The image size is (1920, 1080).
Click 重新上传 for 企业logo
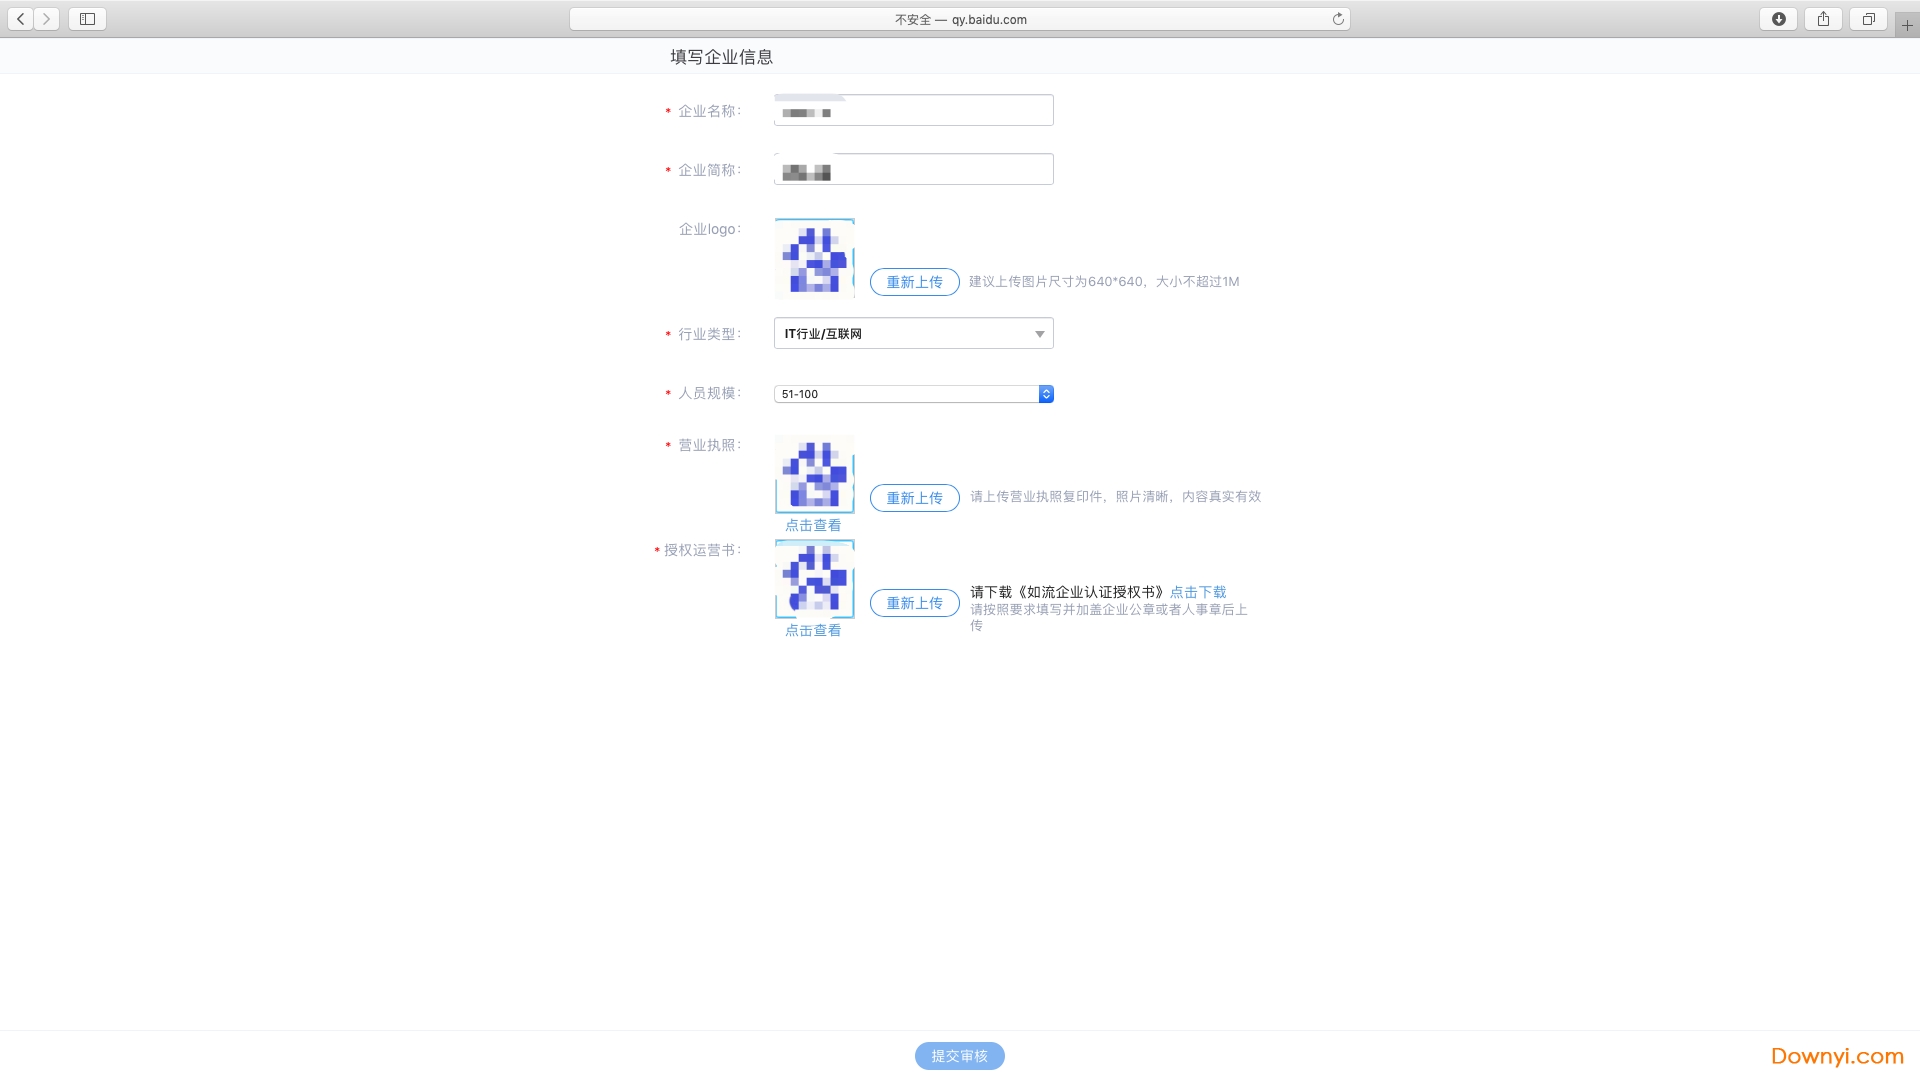(x=914, y=282)
